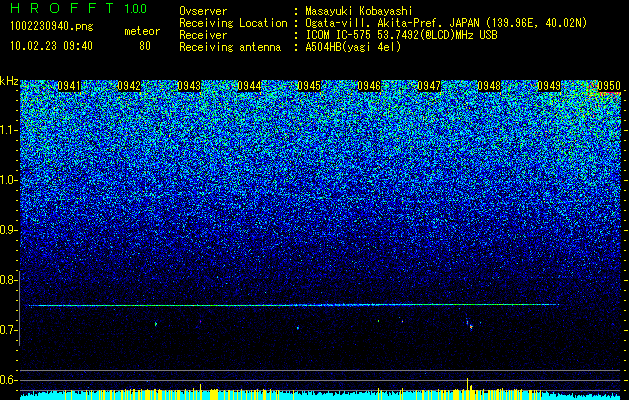Click the A504HB(yagi 4el) antenna text

tap(353, 47)
